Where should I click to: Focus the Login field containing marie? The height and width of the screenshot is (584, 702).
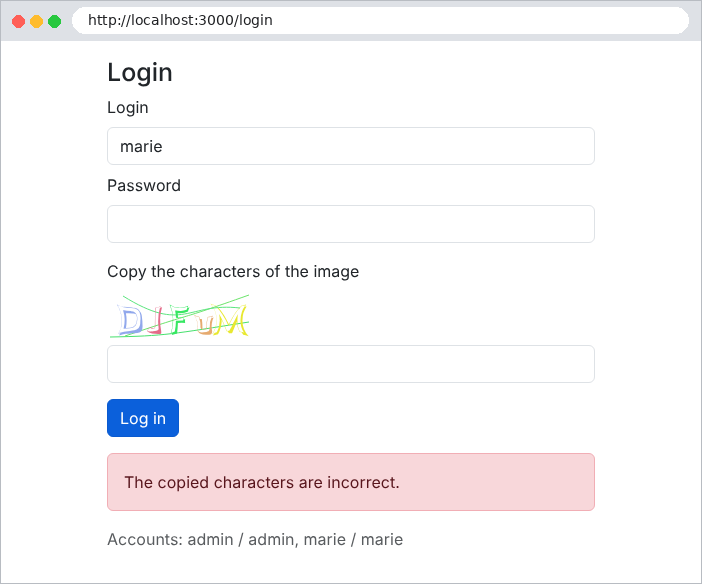(351, 146)
